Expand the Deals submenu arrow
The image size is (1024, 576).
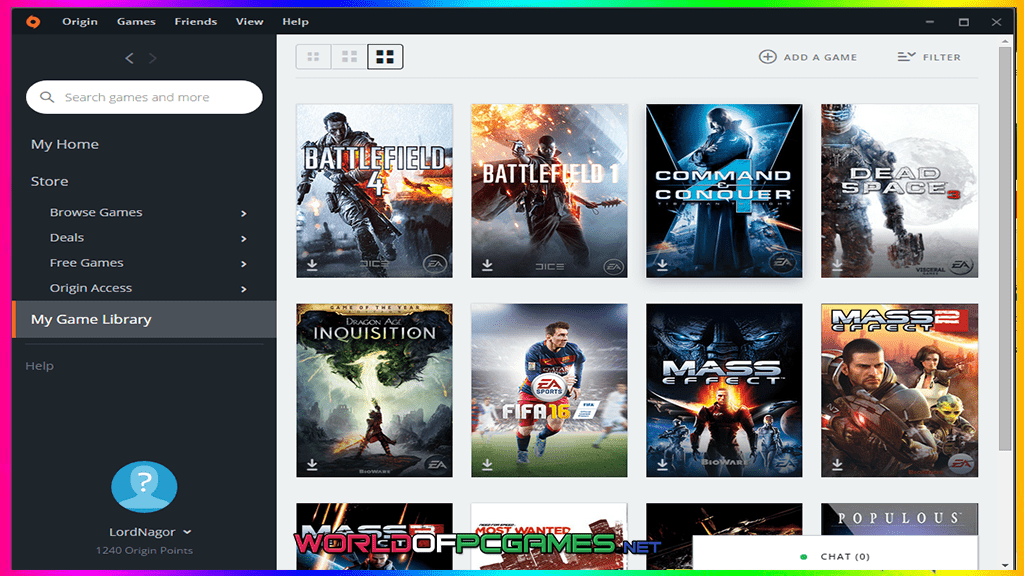click(x=244, y=239)
